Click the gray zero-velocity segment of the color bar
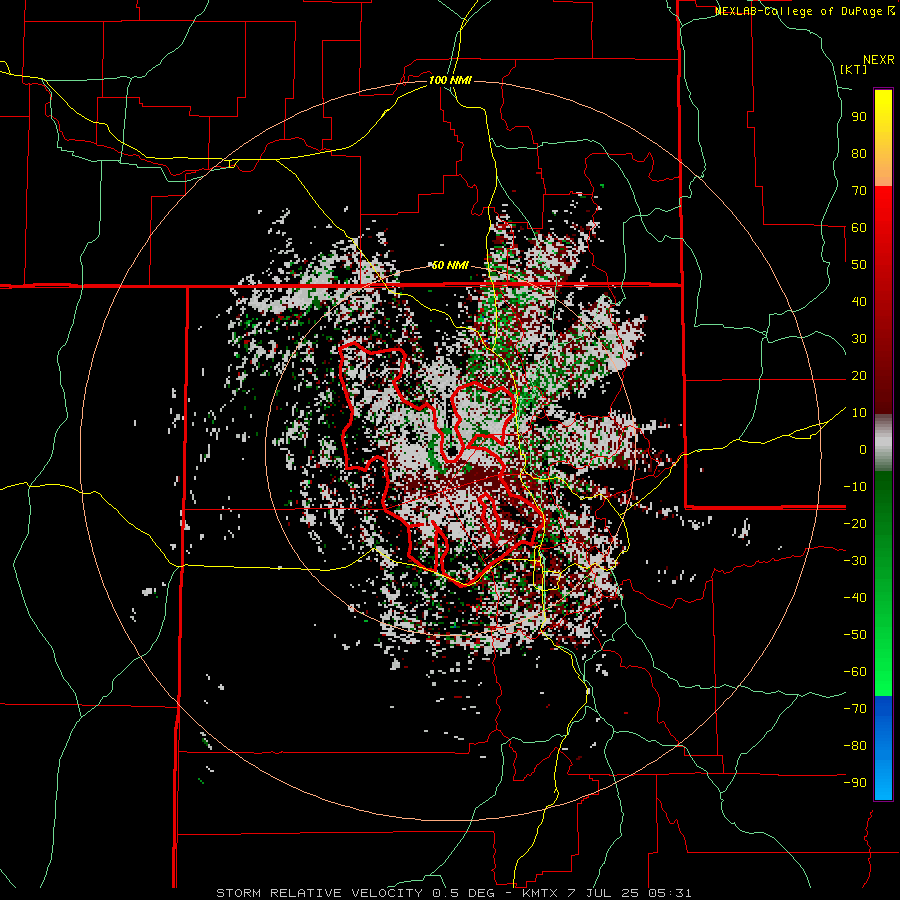 tap(883, 443)
